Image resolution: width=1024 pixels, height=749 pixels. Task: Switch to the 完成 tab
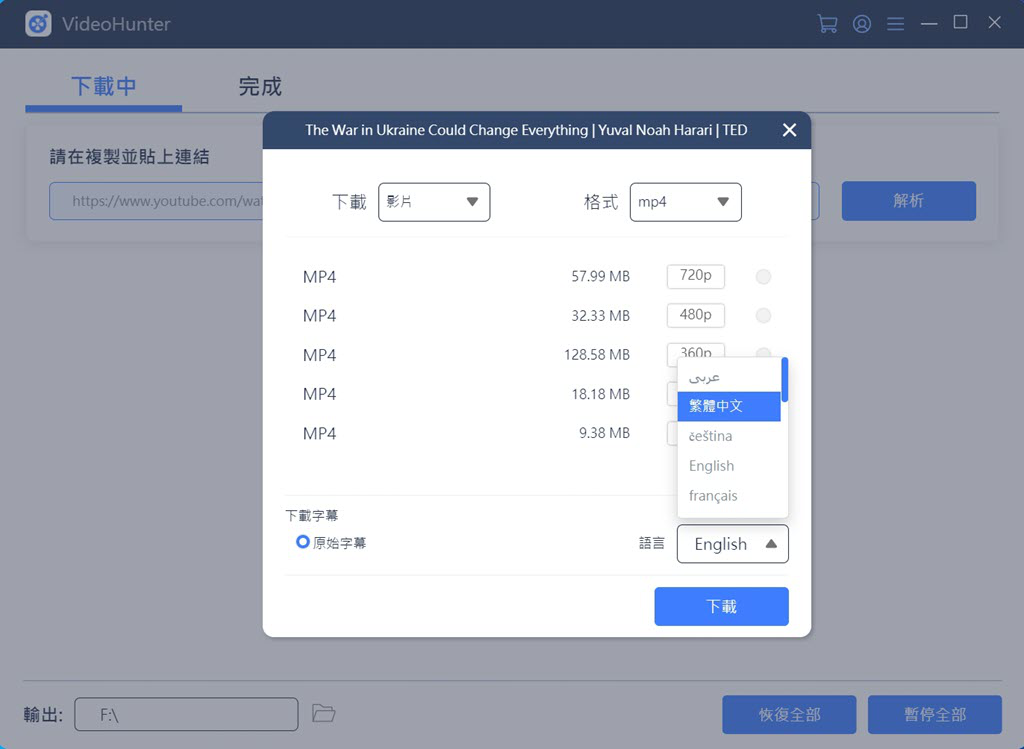pos(260,86)
